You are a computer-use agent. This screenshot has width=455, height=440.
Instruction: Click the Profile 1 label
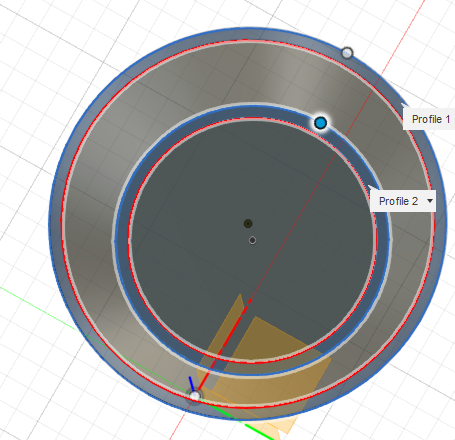tap(430, 119)
